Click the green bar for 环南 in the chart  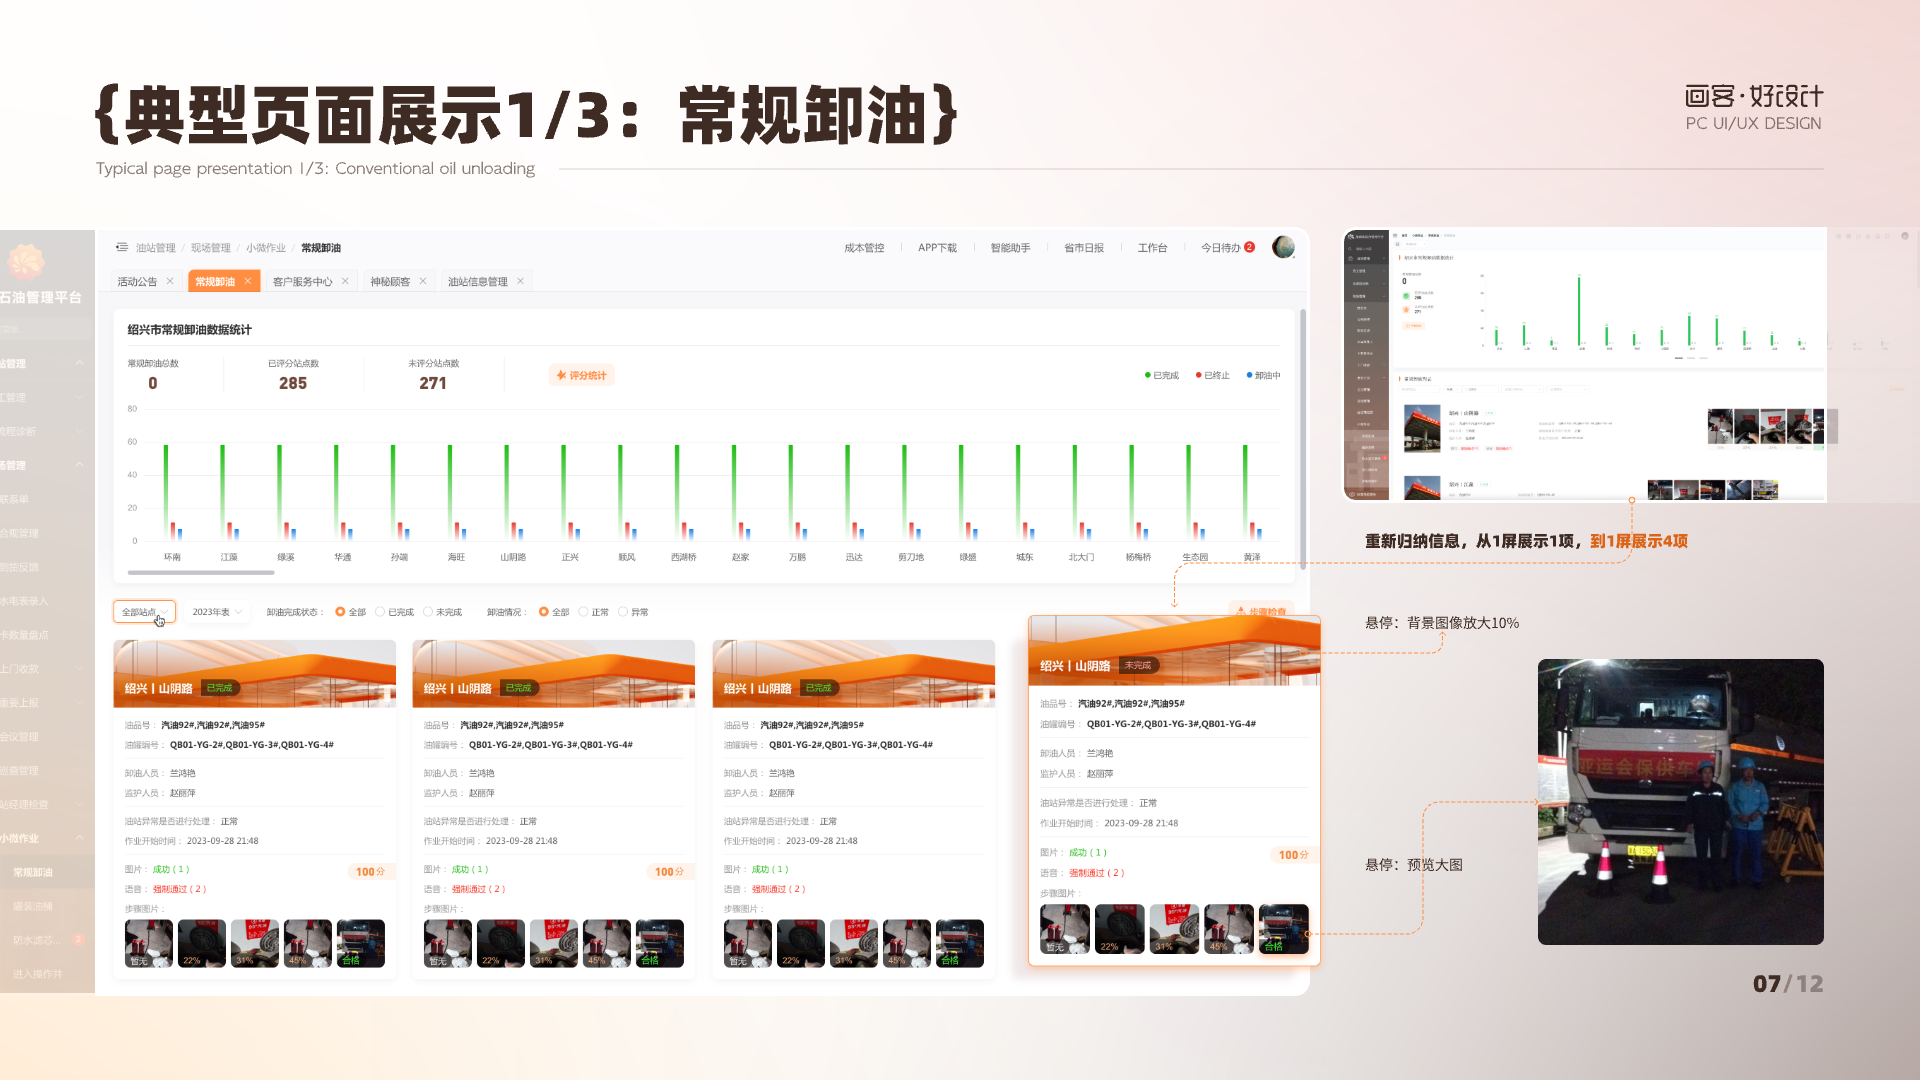(166, 492)
